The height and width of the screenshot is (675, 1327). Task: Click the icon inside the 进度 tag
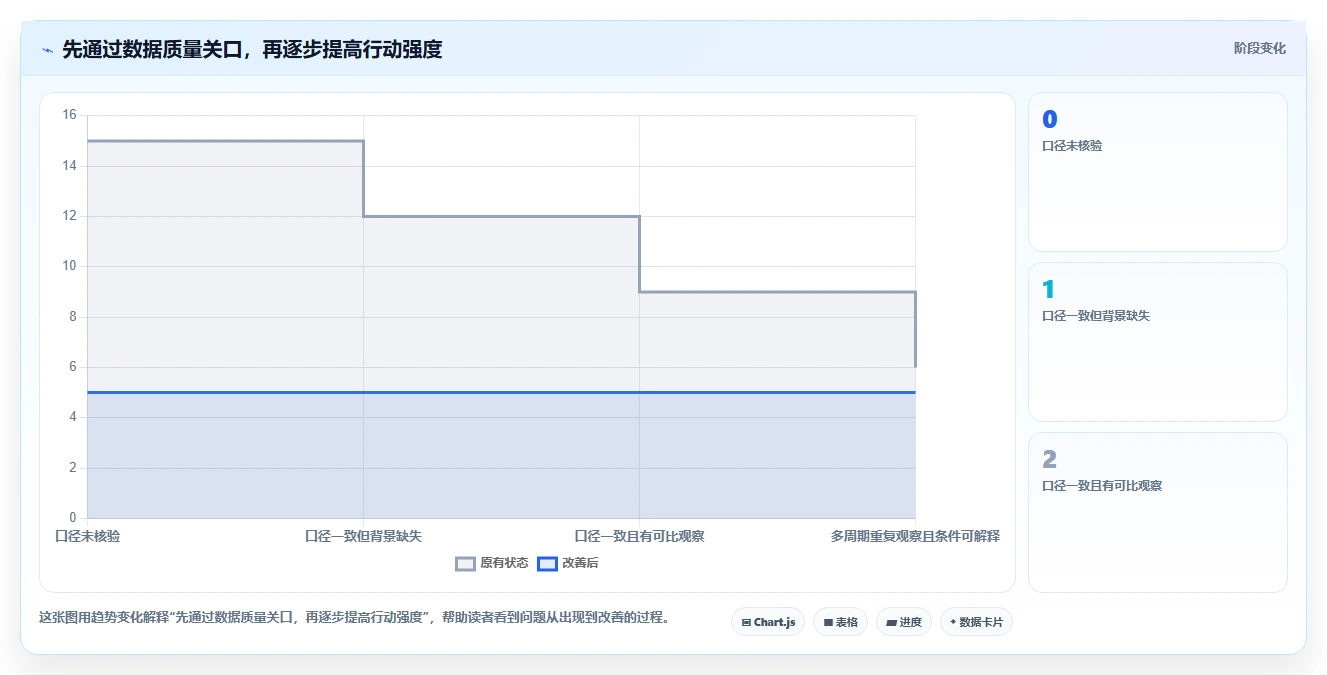pos(891,622)
